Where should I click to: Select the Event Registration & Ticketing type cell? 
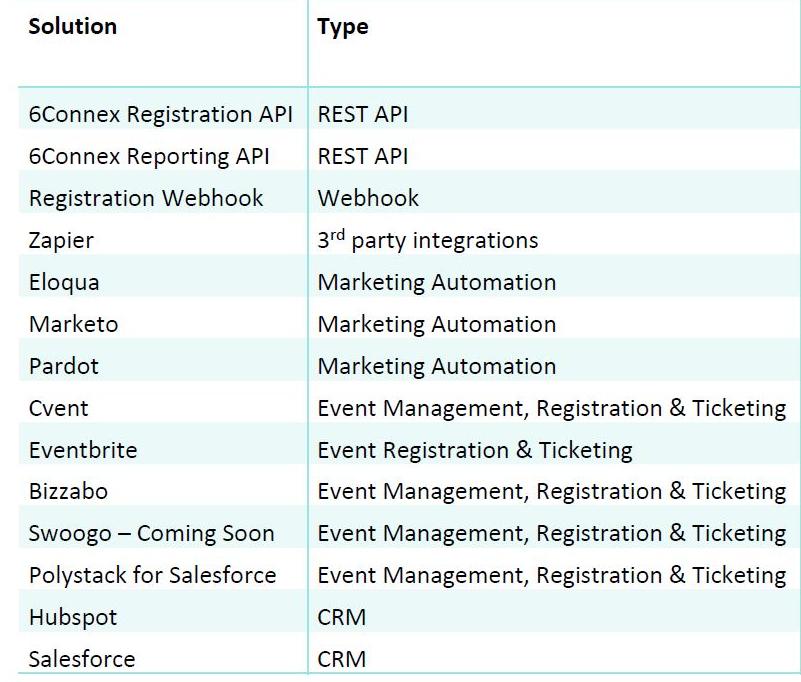475,450
